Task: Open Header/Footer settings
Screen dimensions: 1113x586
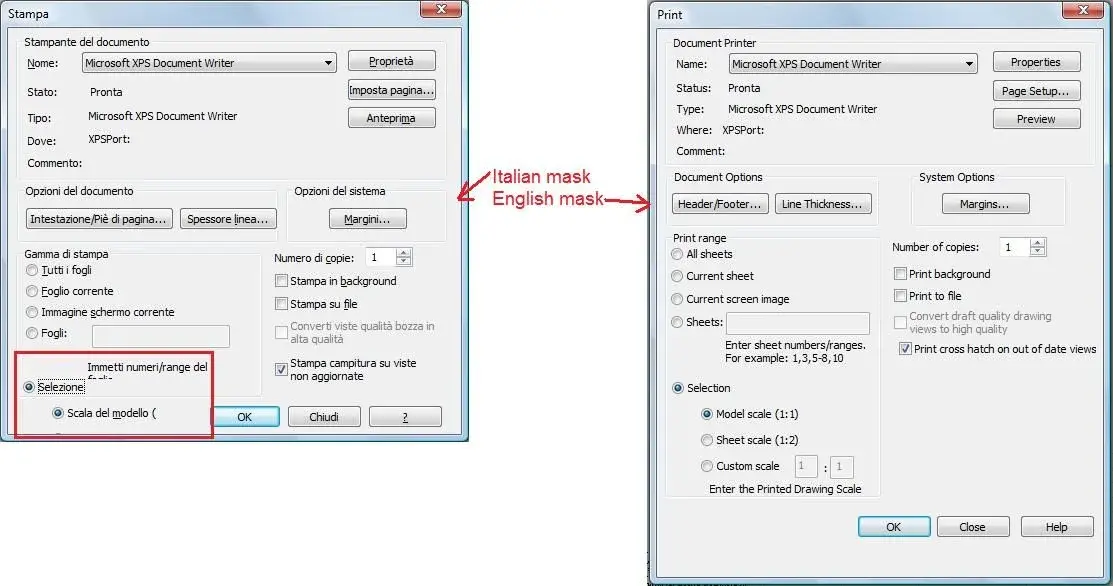Action: tap(720, 204)
